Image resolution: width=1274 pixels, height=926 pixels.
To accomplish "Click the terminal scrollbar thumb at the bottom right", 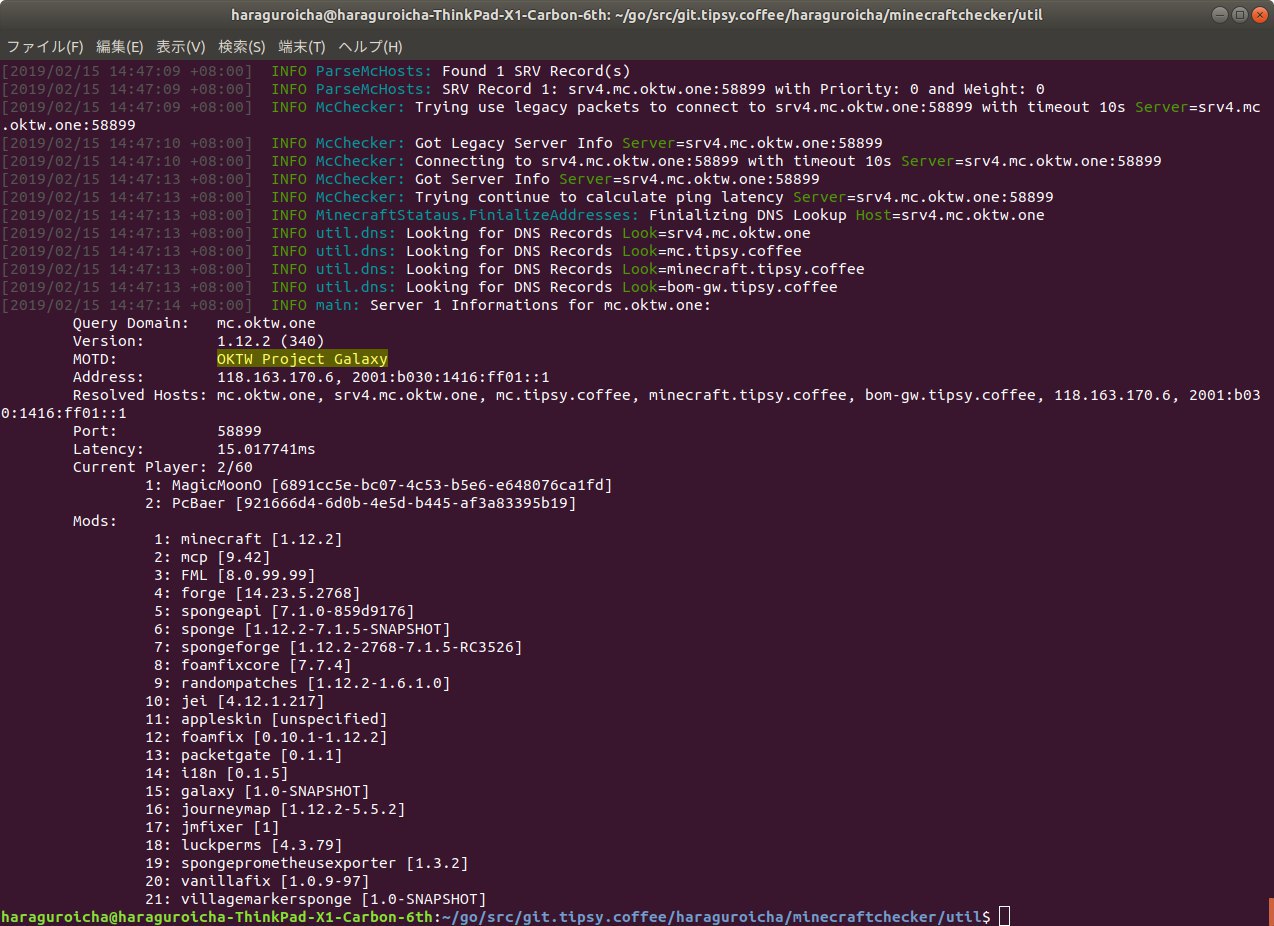I will [1270, 912].
